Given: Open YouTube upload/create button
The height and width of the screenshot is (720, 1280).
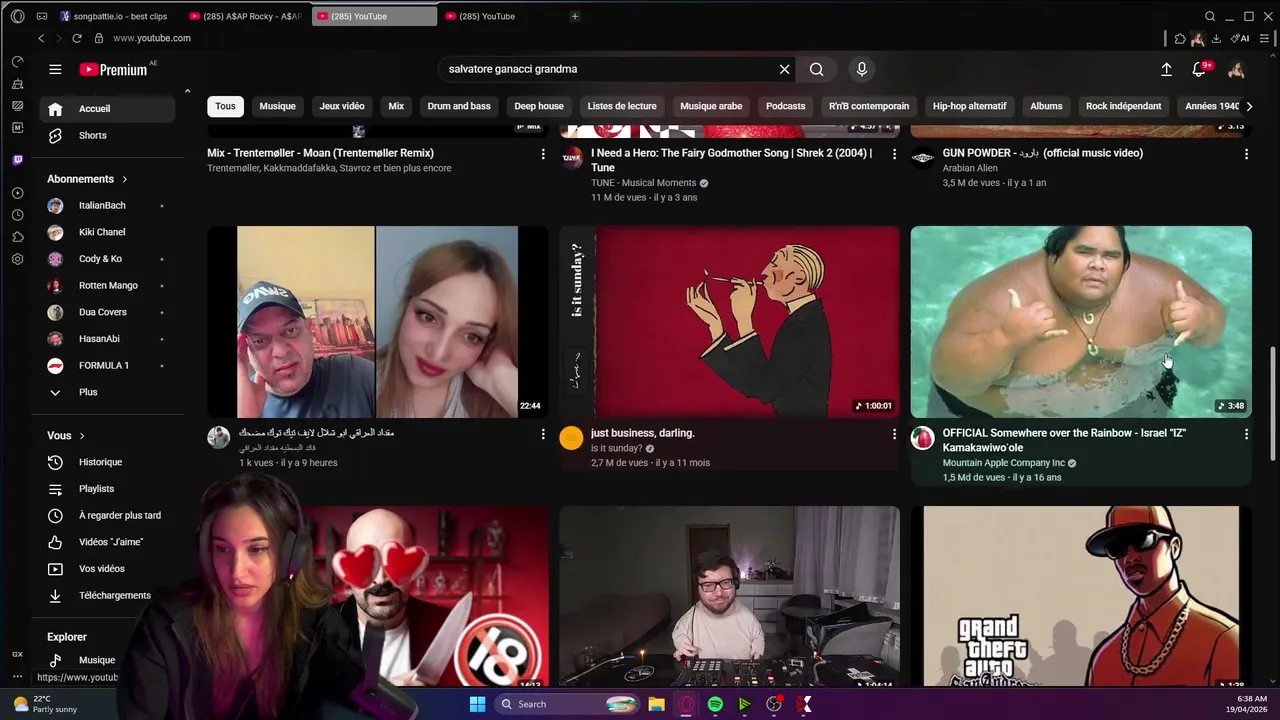Looking at the screenshot, I should pos(1166,69).
